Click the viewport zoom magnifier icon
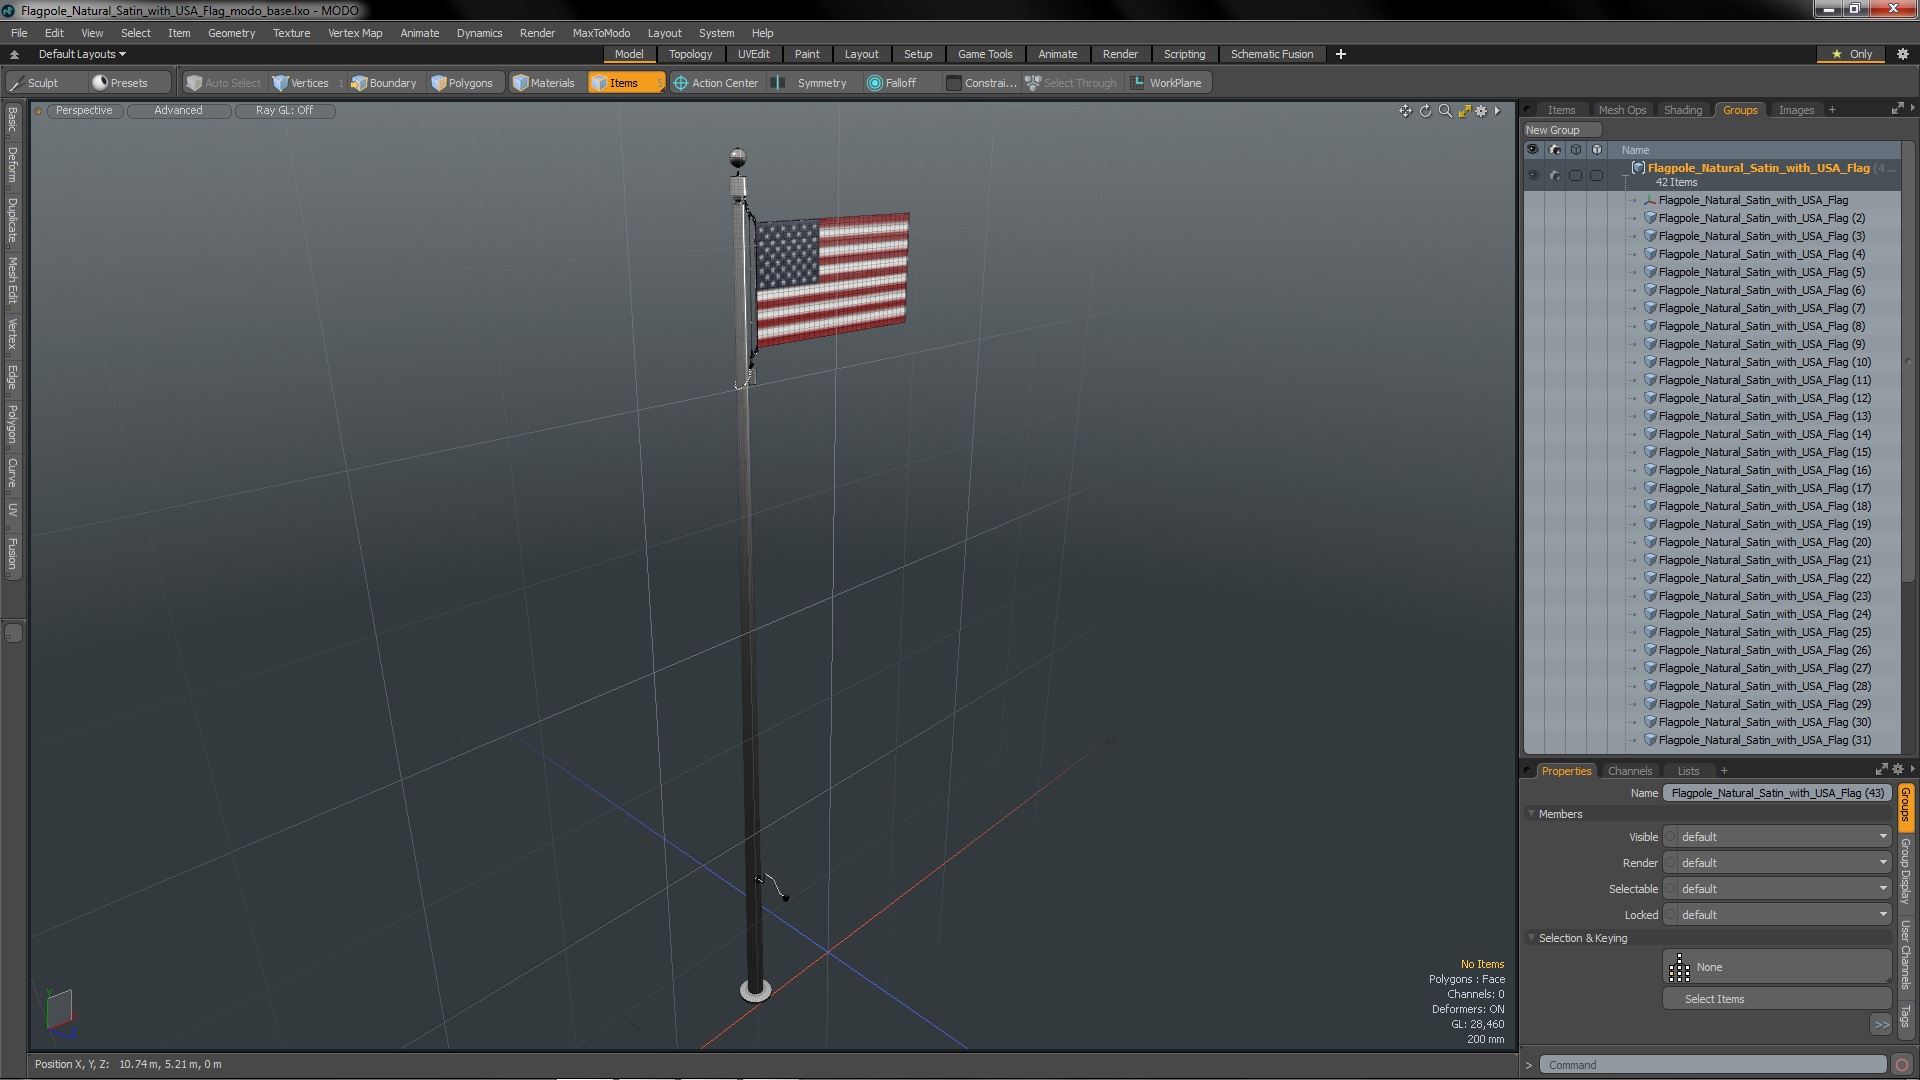This screenshot has width=1920, height=1080. pos(1445,111)
